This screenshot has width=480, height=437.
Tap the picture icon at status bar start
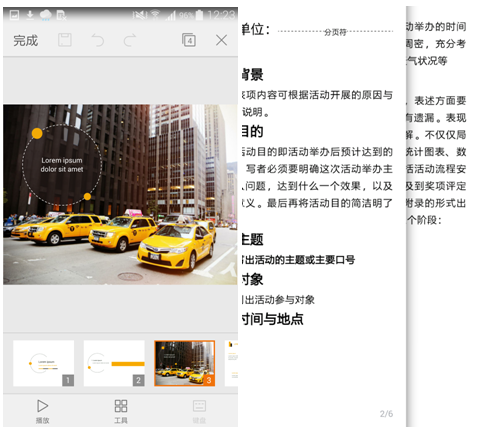(x=14, y=15)
